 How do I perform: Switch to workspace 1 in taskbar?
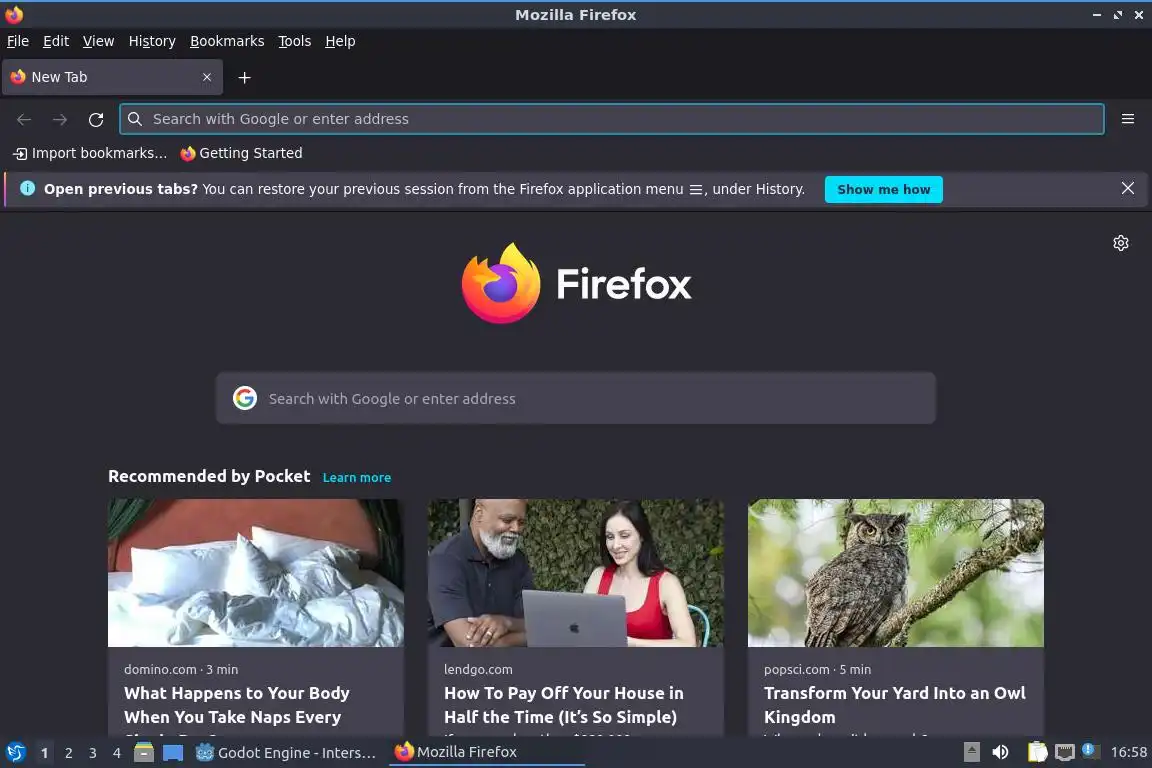(x=44, y=753)
